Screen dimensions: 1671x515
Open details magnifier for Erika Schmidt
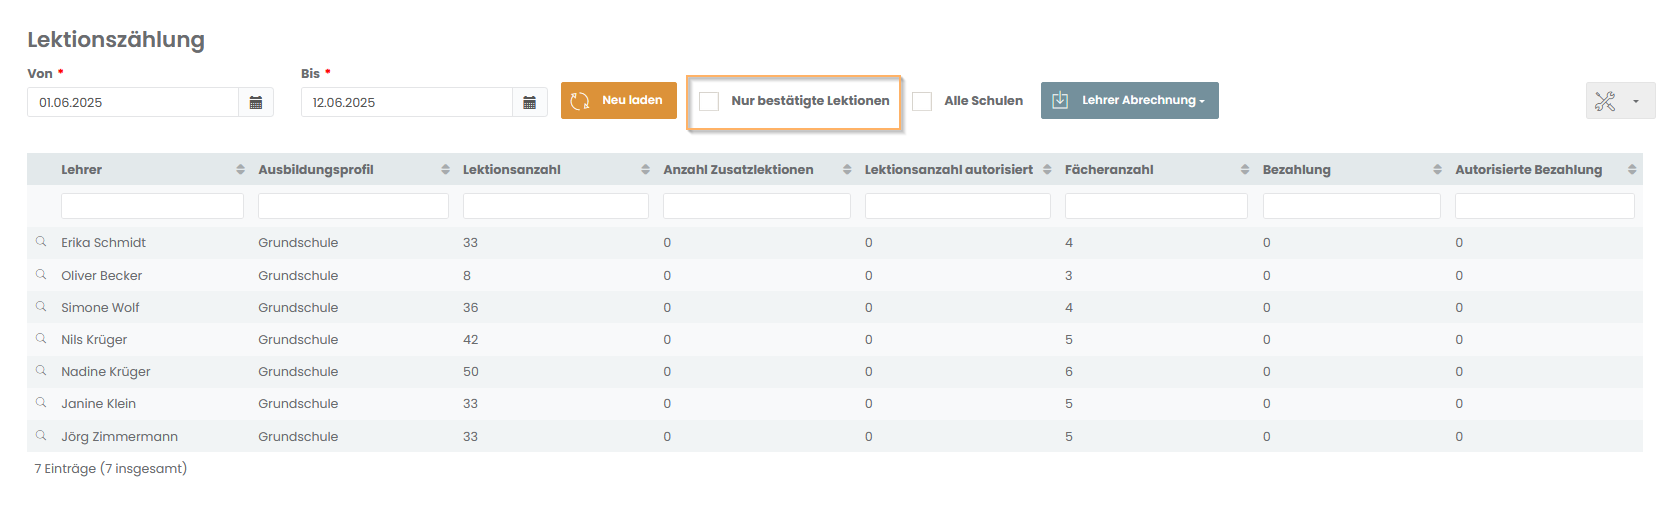point(41,242)
